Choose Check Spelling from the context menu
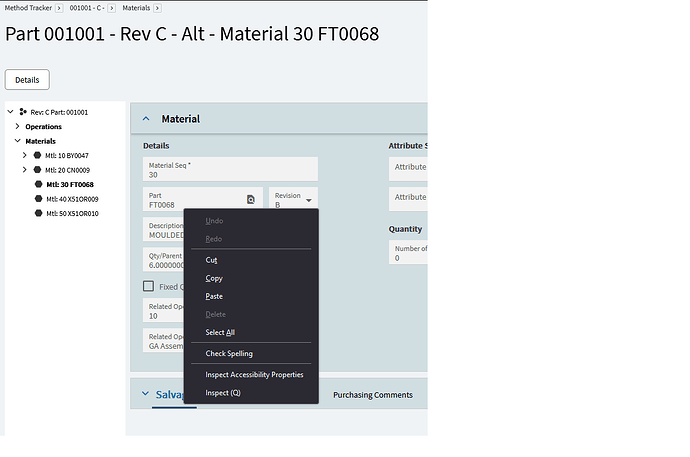 pyautogui.click(x=251, y=353)
